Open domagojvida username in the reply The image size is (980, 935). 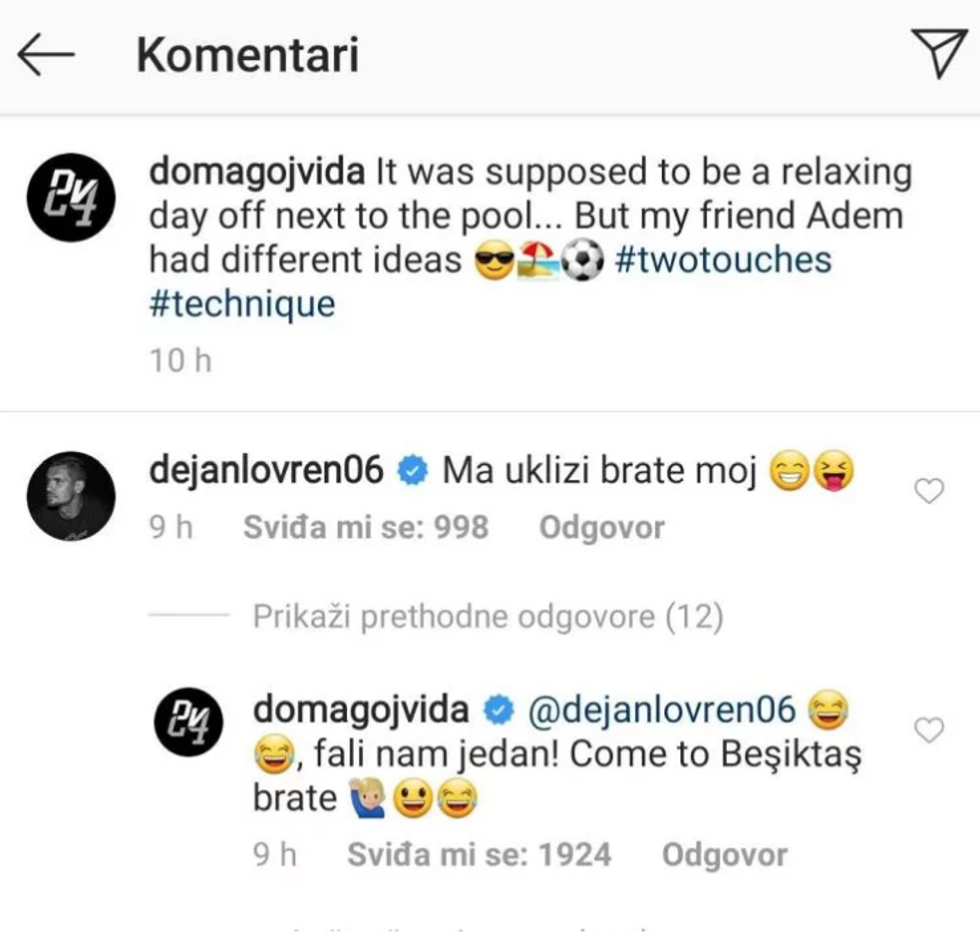coord(361,711)
